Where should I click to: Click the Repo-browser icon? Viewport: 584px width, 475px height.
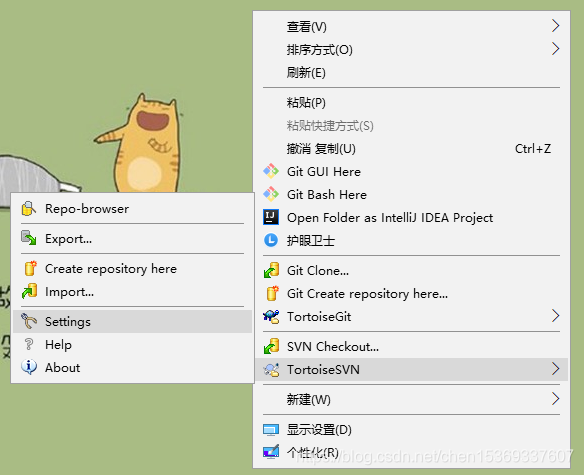tap(29, 209)
